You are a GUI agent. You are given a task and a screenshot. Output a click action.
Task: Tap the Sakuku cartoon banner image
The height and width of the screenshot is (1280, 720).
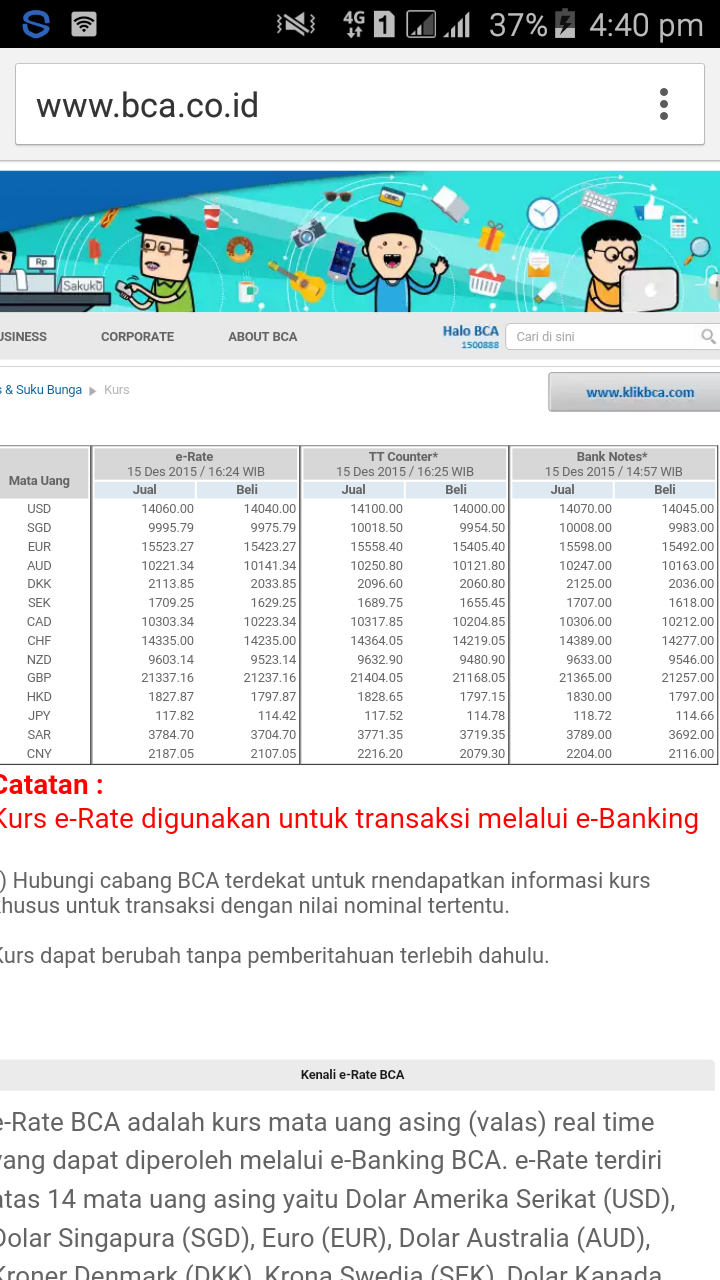(x=360, y=240)
